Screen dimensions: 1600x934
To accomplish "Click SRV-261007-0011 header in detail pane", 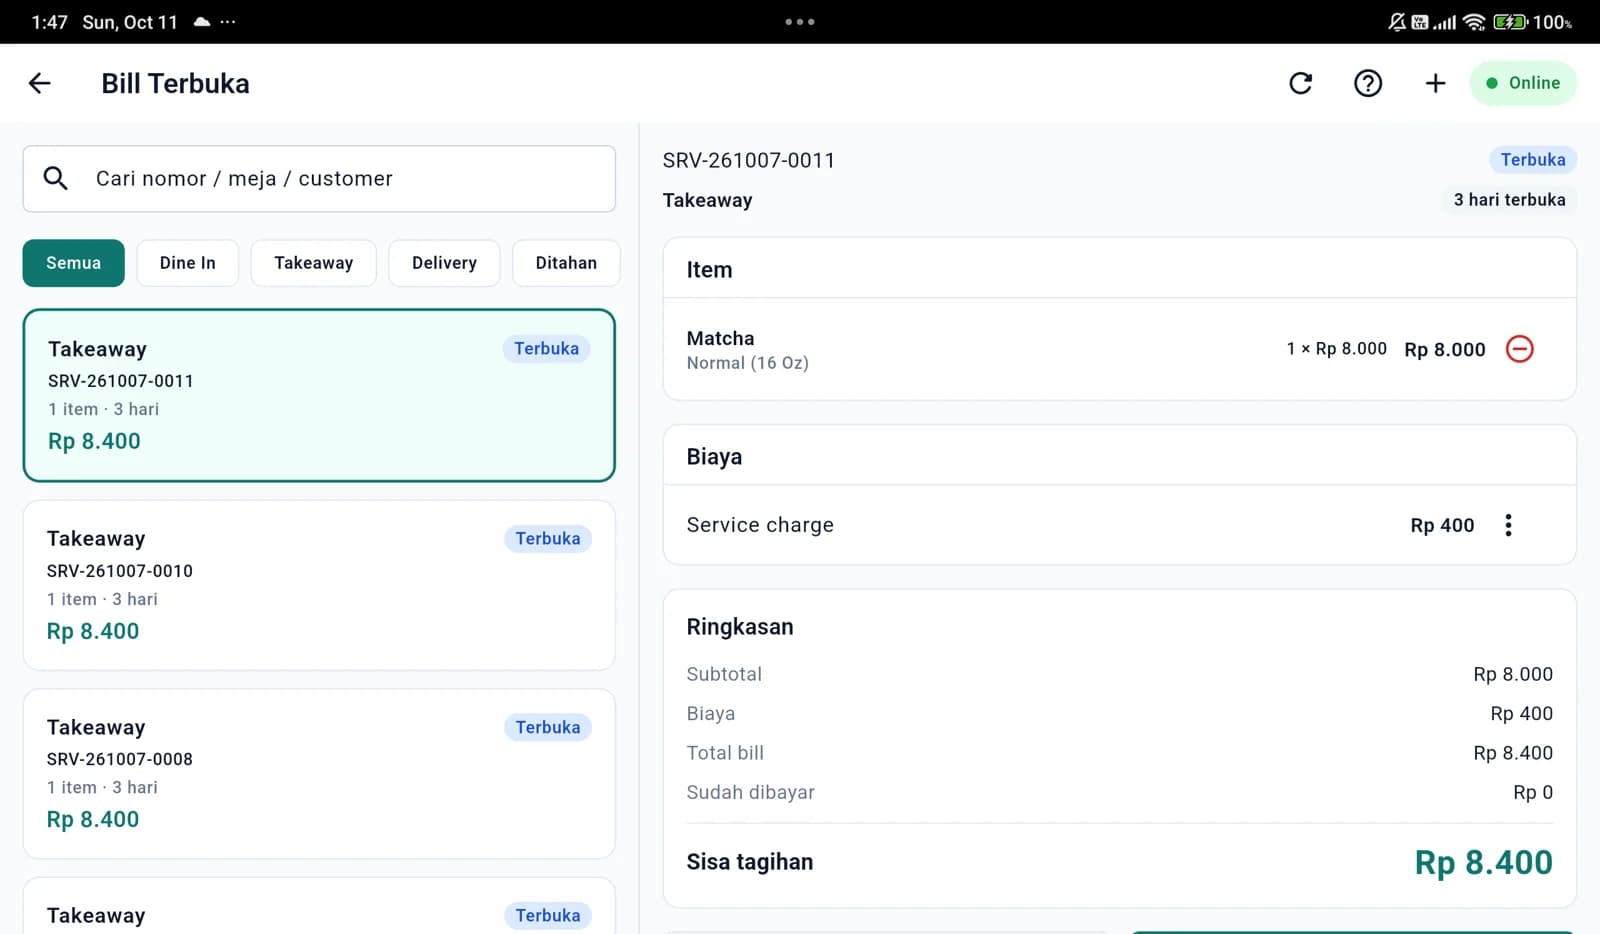I will coord(748,160).
